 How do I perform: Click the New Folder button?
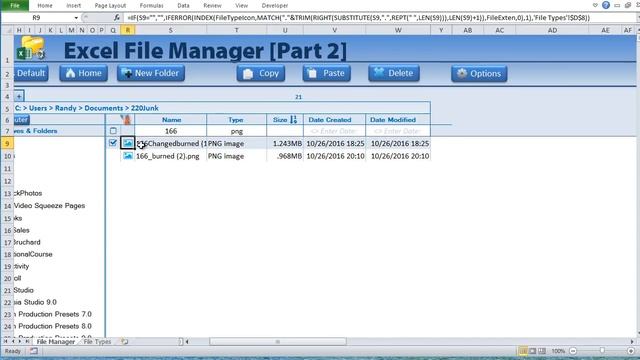151,73
